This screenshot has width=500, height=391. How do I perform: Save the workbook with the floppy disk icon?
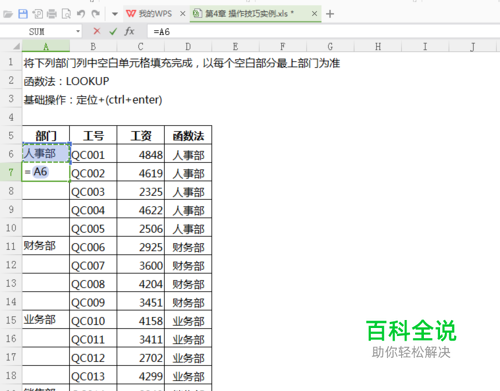tap(23, 14)
